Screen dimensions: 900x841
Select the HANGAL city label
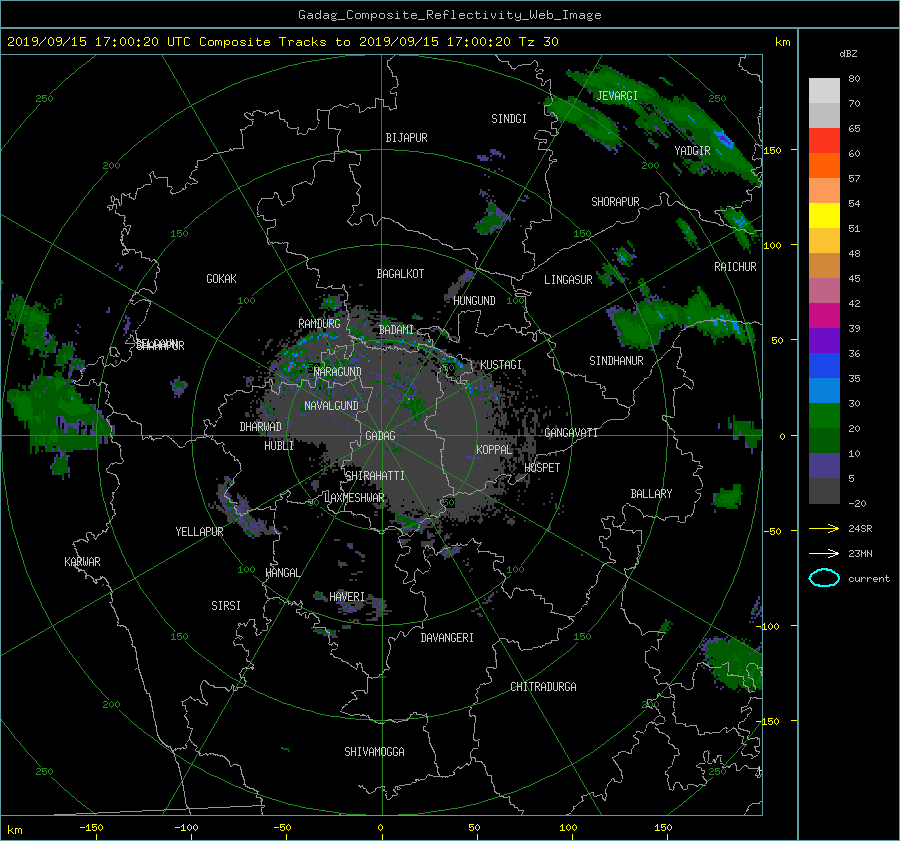click(x=282, y=573)
